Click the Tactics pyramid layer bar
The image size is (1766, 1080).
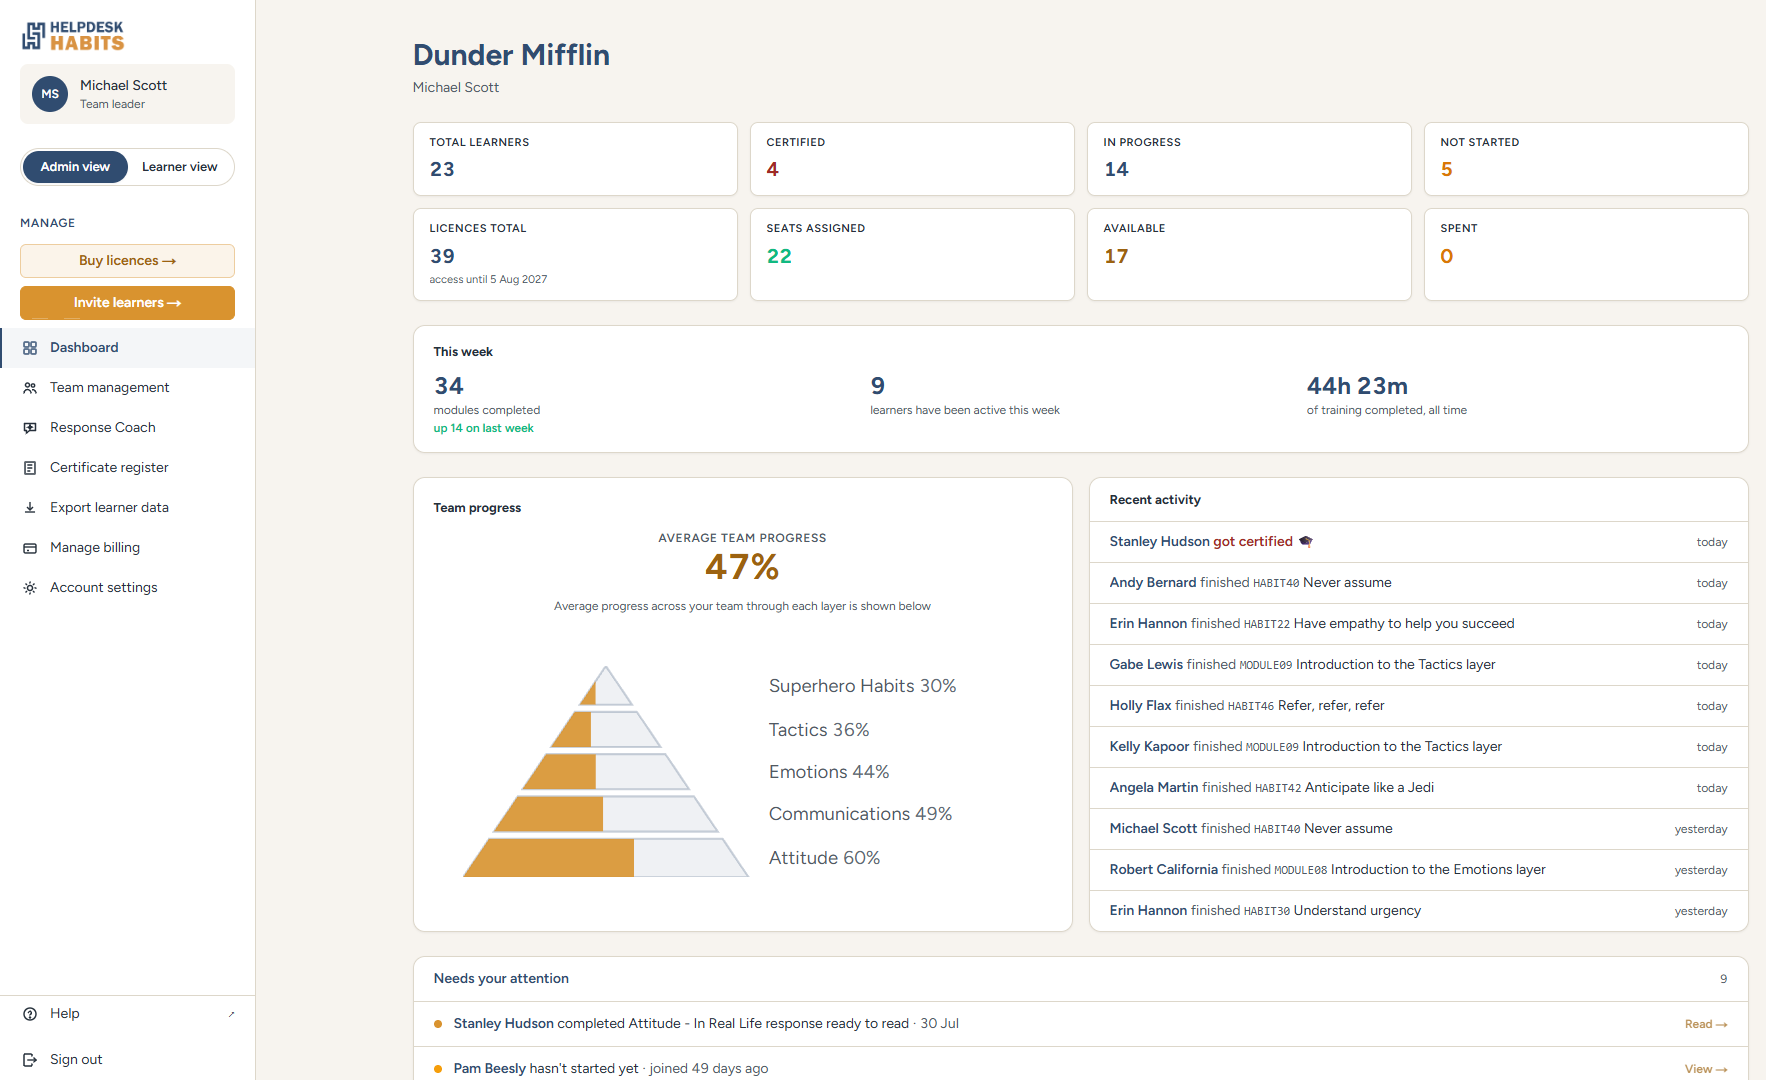(x=606, y=729)
